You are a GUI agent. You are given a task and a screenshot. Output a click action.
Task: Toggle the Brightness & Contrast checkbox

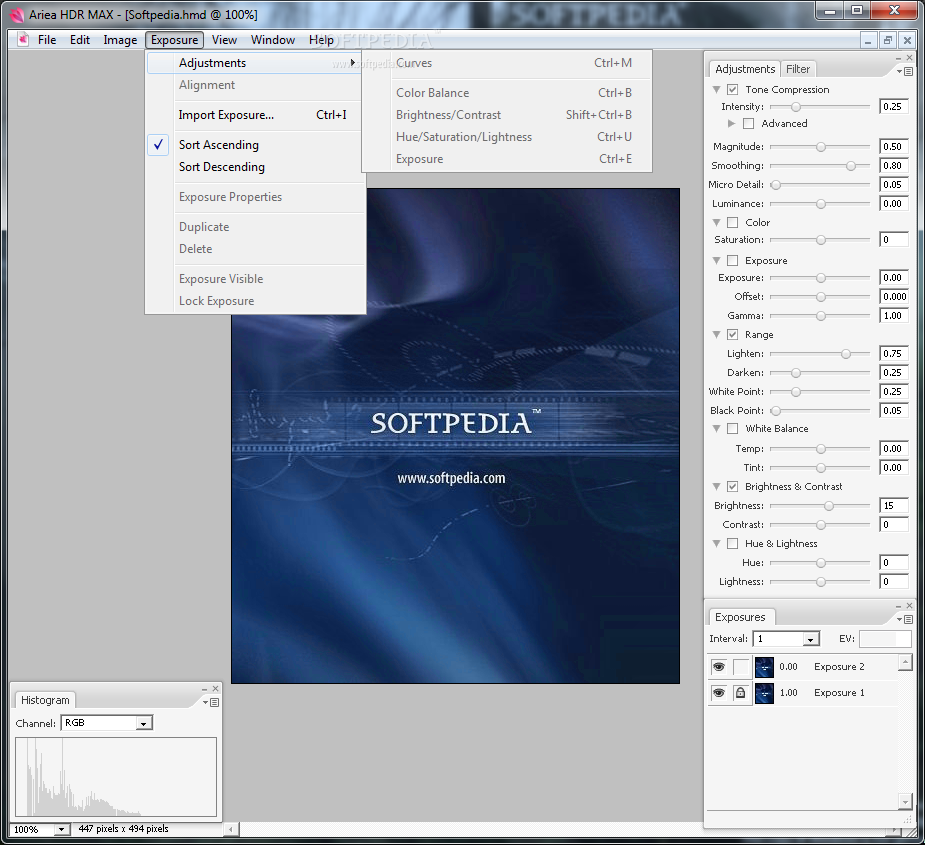[732, 486]
